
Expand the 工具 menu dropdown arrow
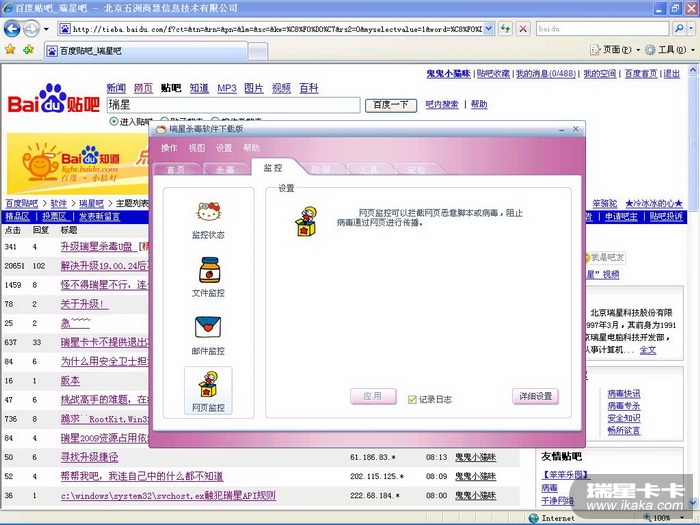[693, 50]
